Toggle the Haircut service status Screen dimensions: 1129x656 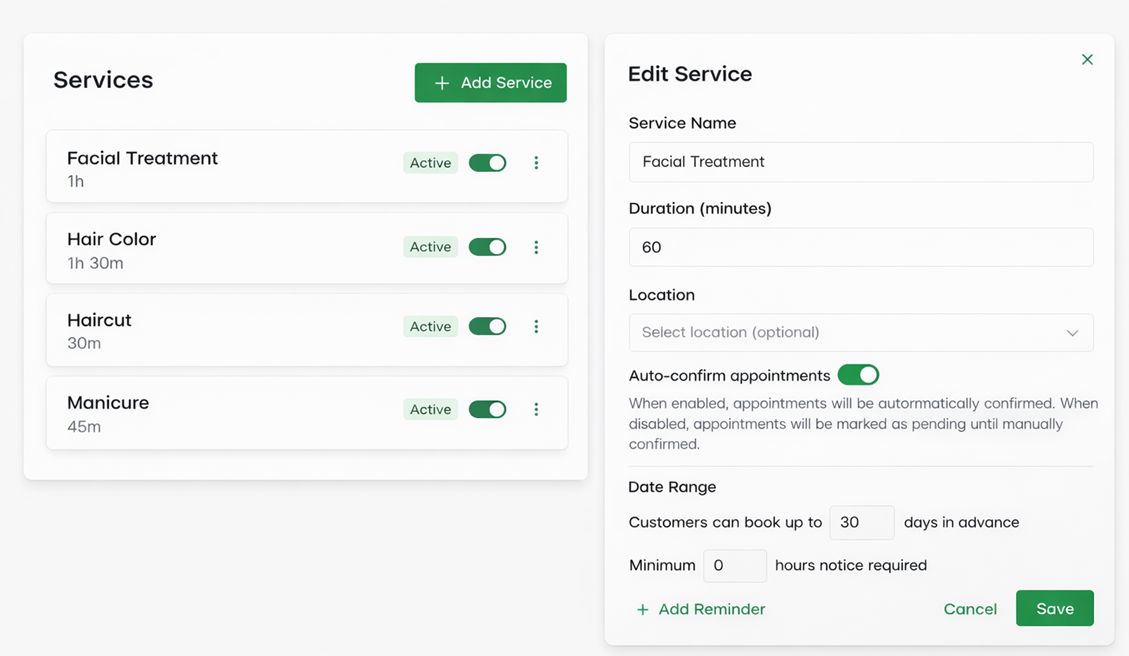pyautogui.click(x=487, y=326)
